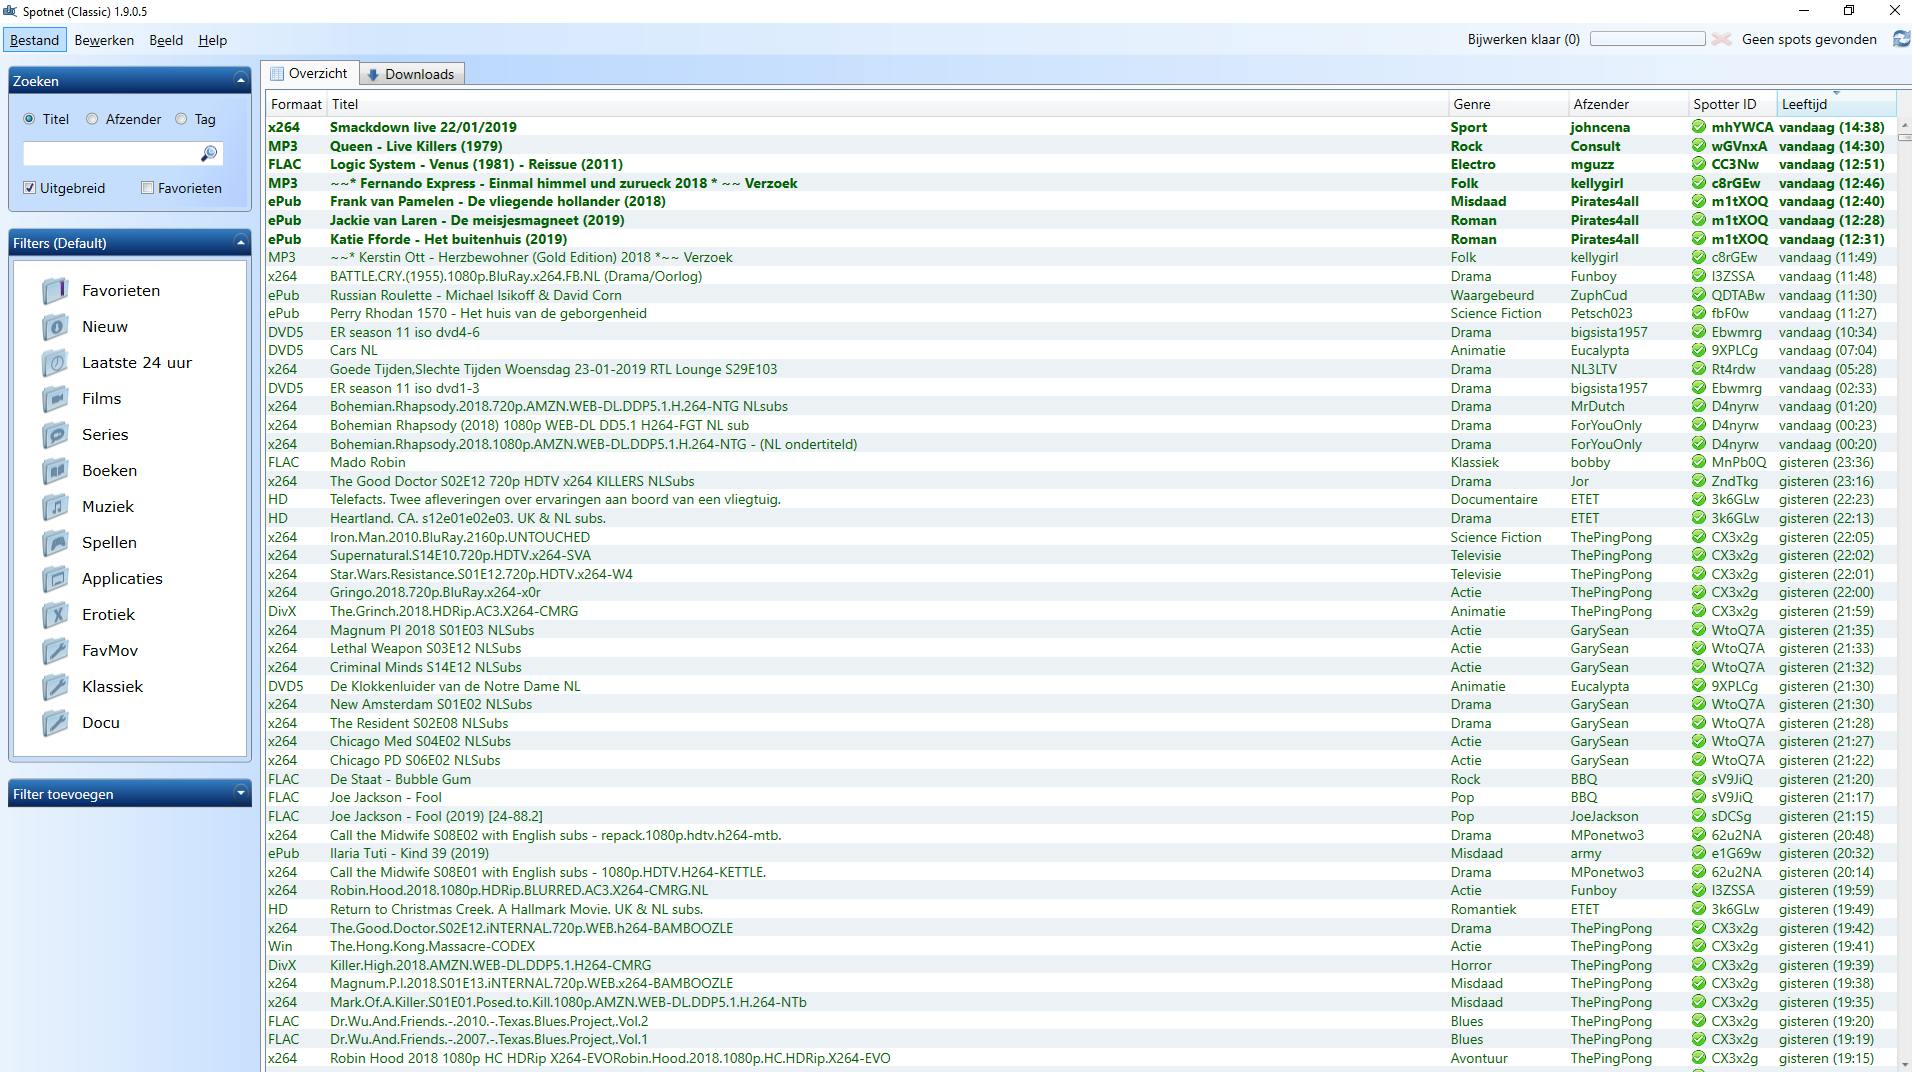The height and width of the screenshot is (1072, 1912).
Task: Click verified check icon for Mado Robin row
Action: coord(1698,463)
